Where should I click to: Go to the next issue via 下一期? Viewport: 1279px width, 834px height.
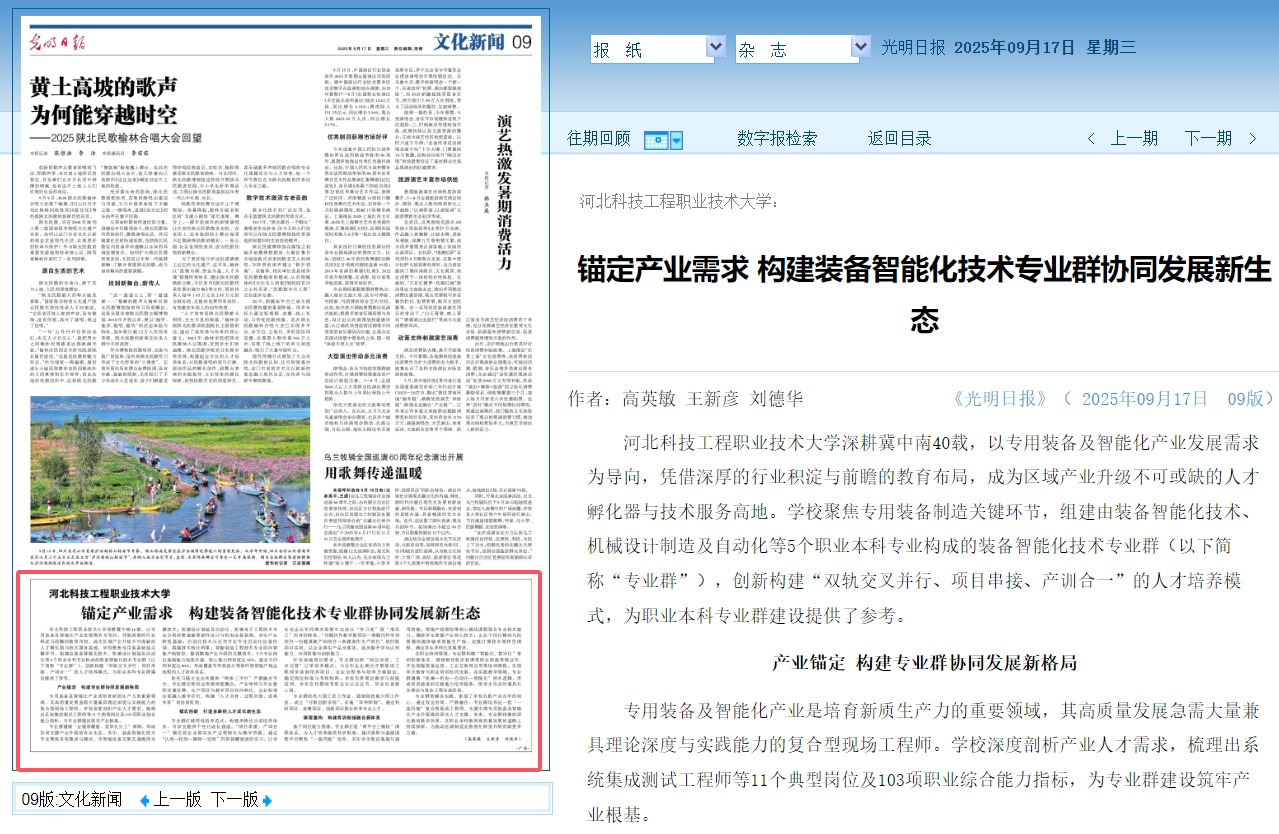click(x=1207, y=137)
